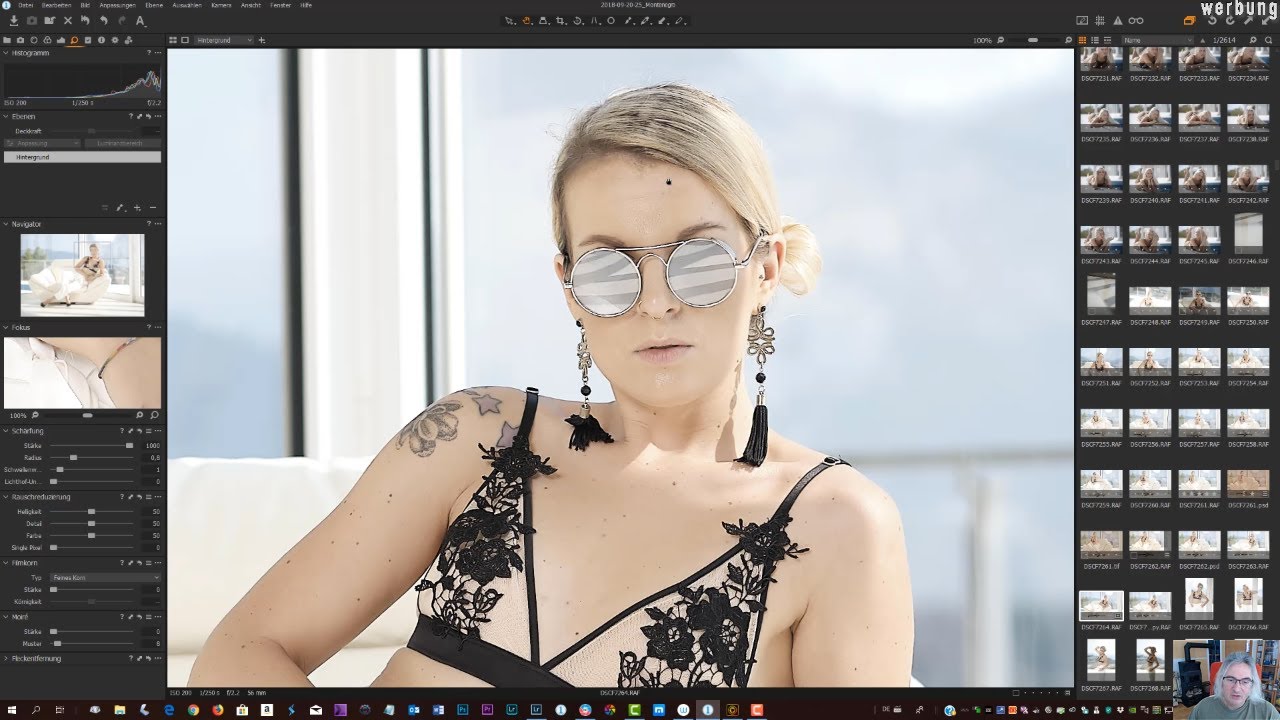Click plus button next to Hintergrund dropdown
This screenshot has height=720, width=1280.
pyautogui.click(x=262, y=40)
